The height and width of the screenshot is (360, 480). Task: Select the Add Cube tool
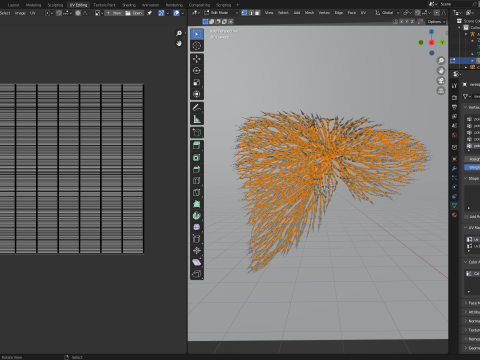click(x=197, y=132)
